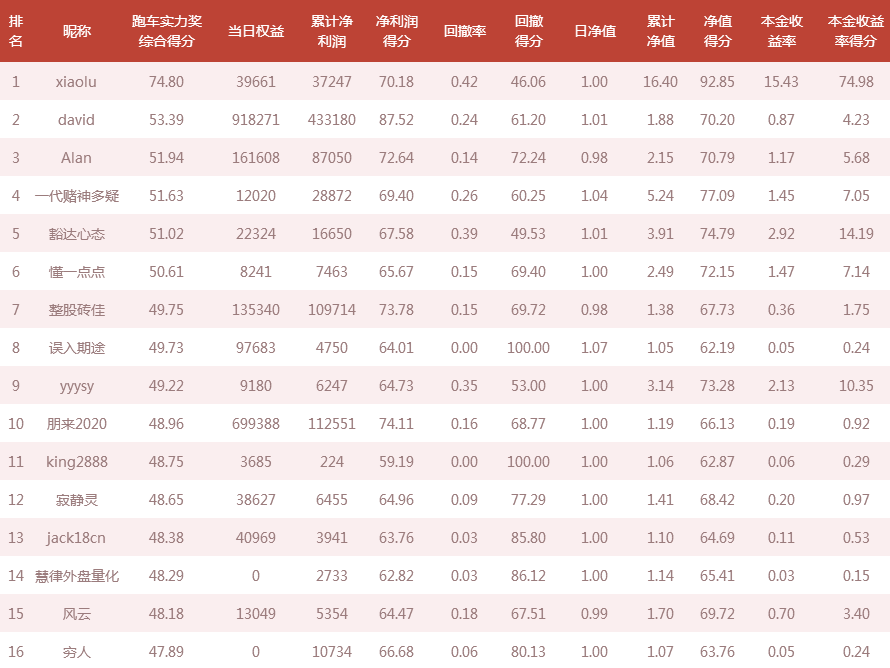Select the 本金收益率得分 header

pos(855,31)
